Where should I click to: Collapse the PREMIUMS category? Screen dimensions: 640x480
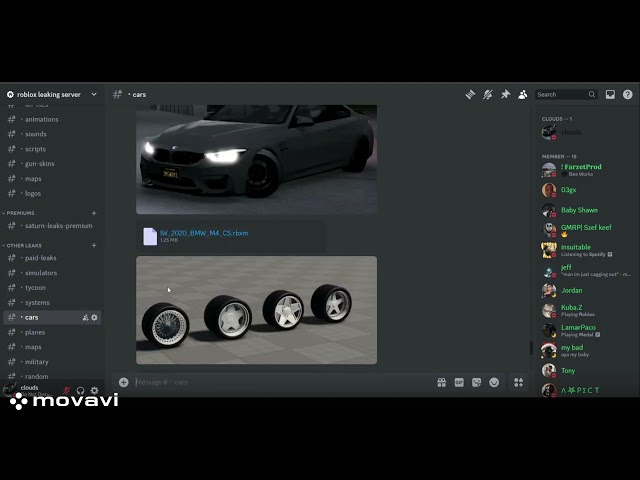[19, 213]
